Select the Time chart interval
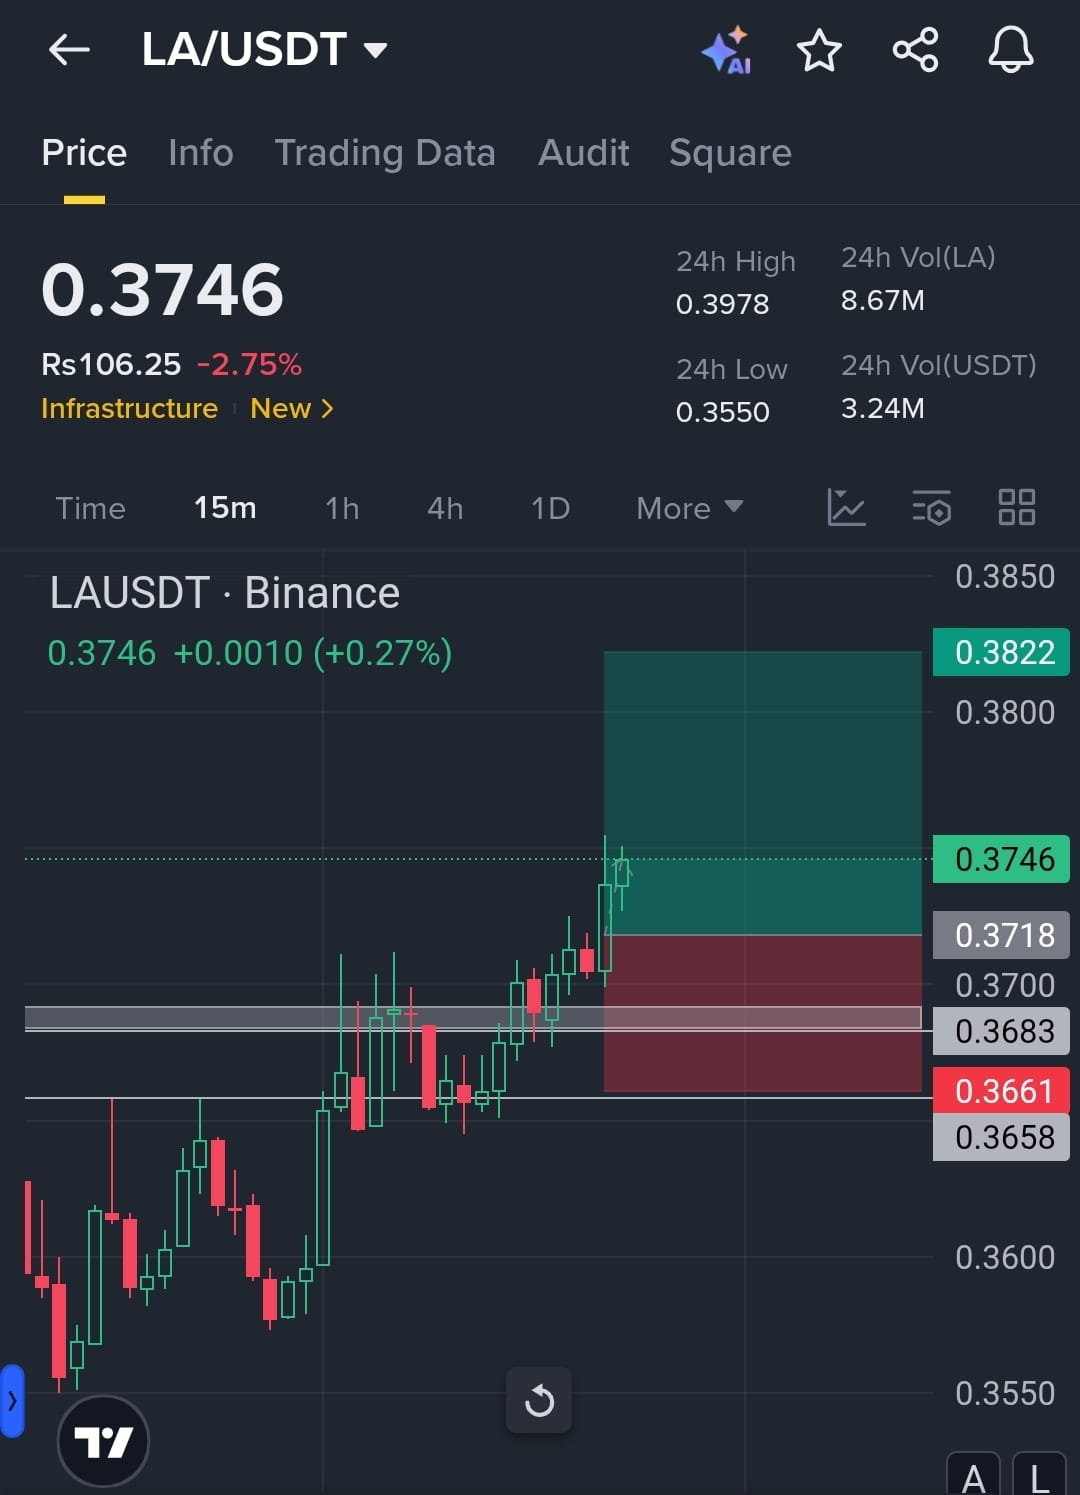The image size is (1080, 1495). point(90,508)
